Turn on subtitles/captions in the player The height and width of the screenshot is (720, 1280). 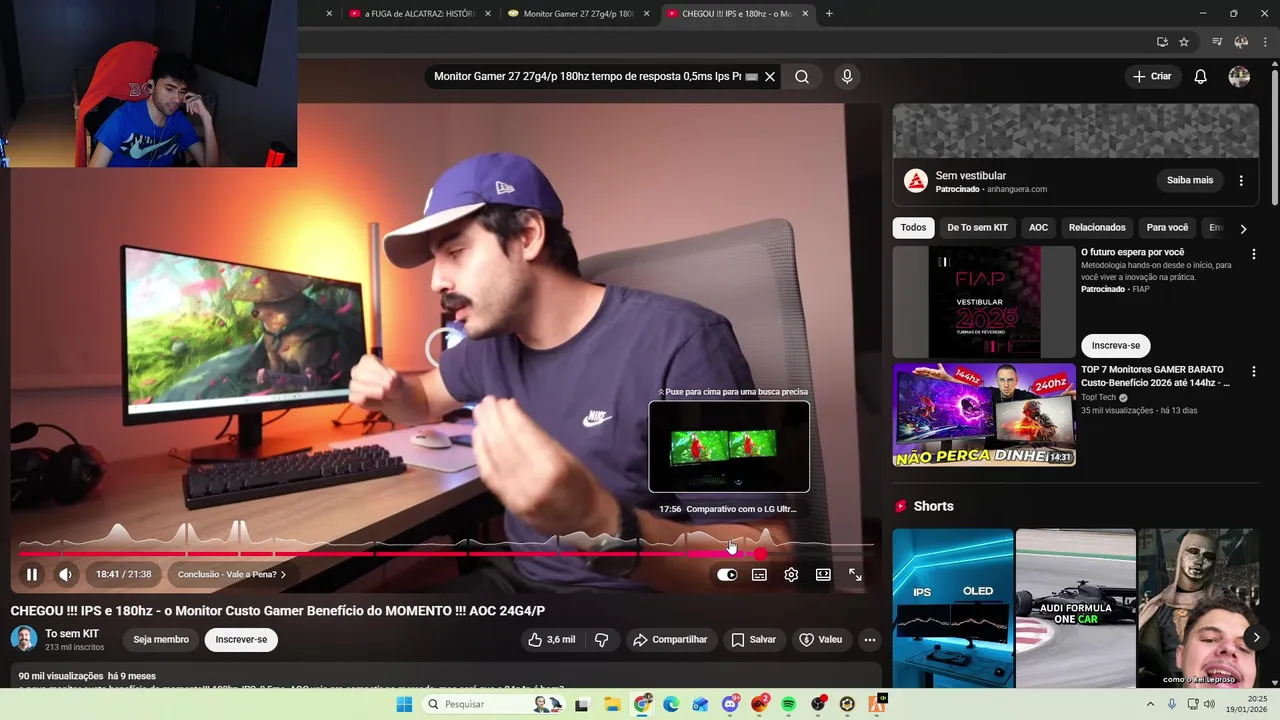pyautogui.click(x=759, y=575)
